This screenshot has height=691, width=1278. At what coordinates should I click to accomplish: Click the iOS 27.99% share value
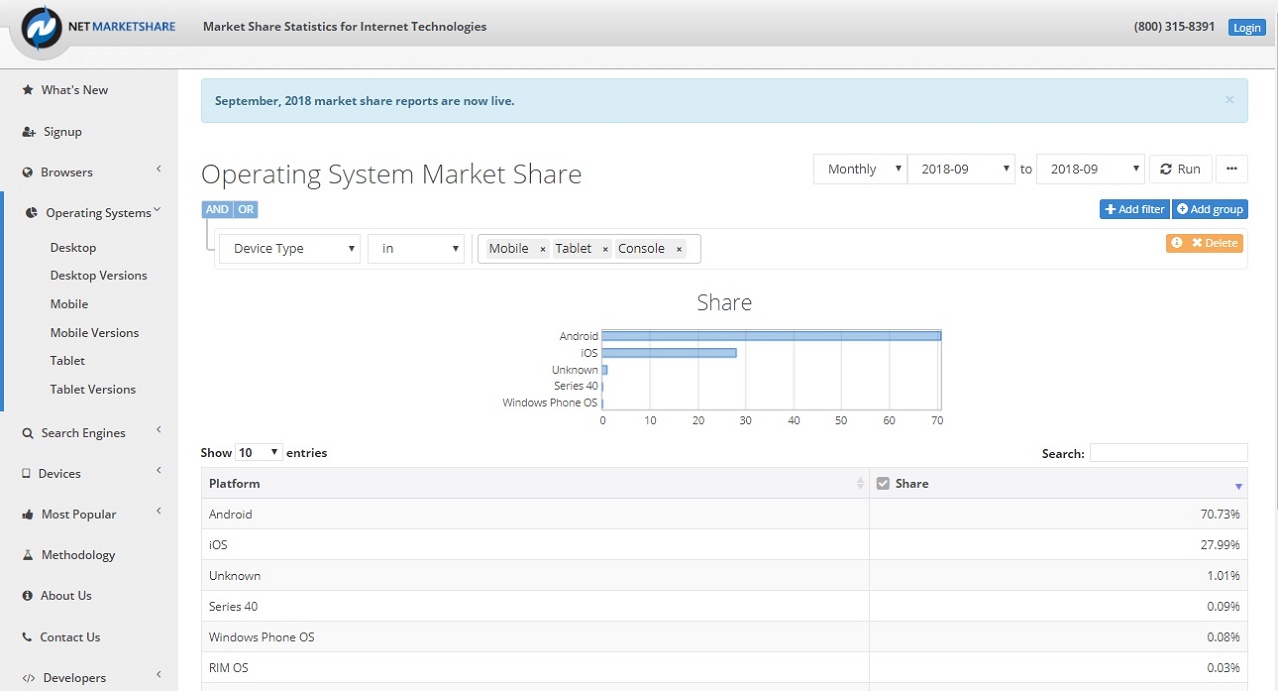1222,546
